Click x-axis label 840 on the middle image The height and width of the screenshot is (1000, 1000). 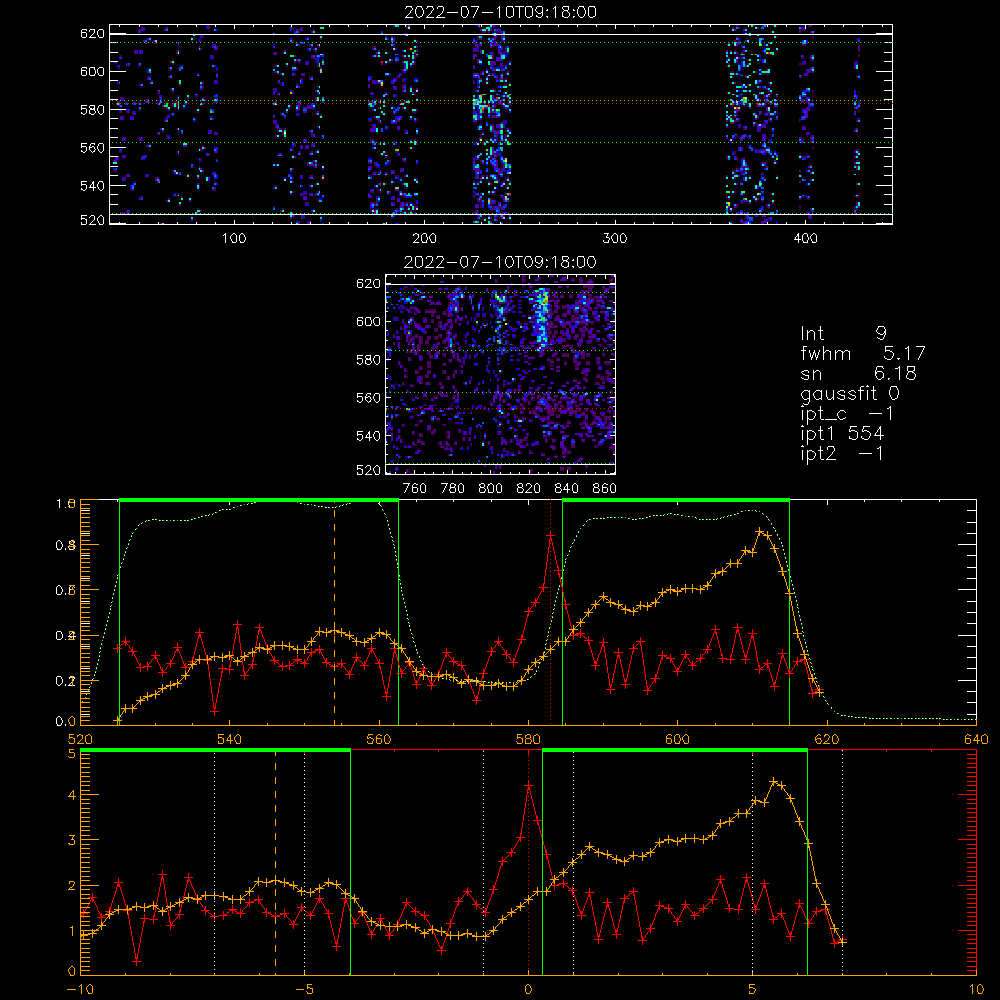(x=566, y=488)
